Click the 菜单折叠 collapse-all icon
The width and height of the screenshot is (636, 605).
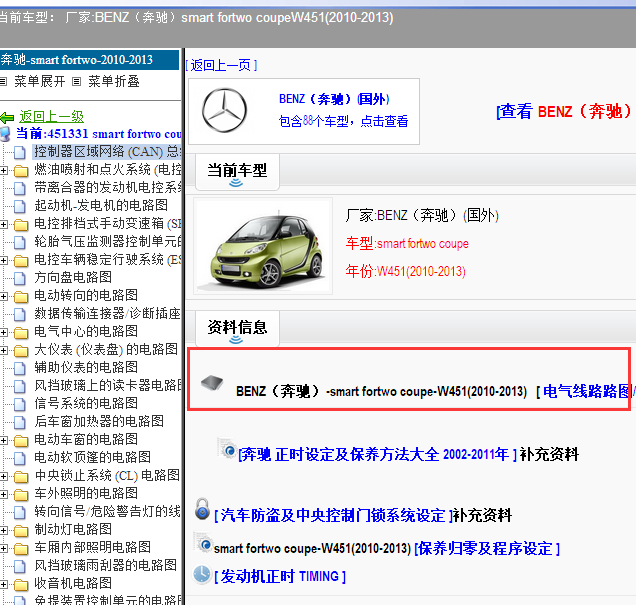click(x=76, y=82)
